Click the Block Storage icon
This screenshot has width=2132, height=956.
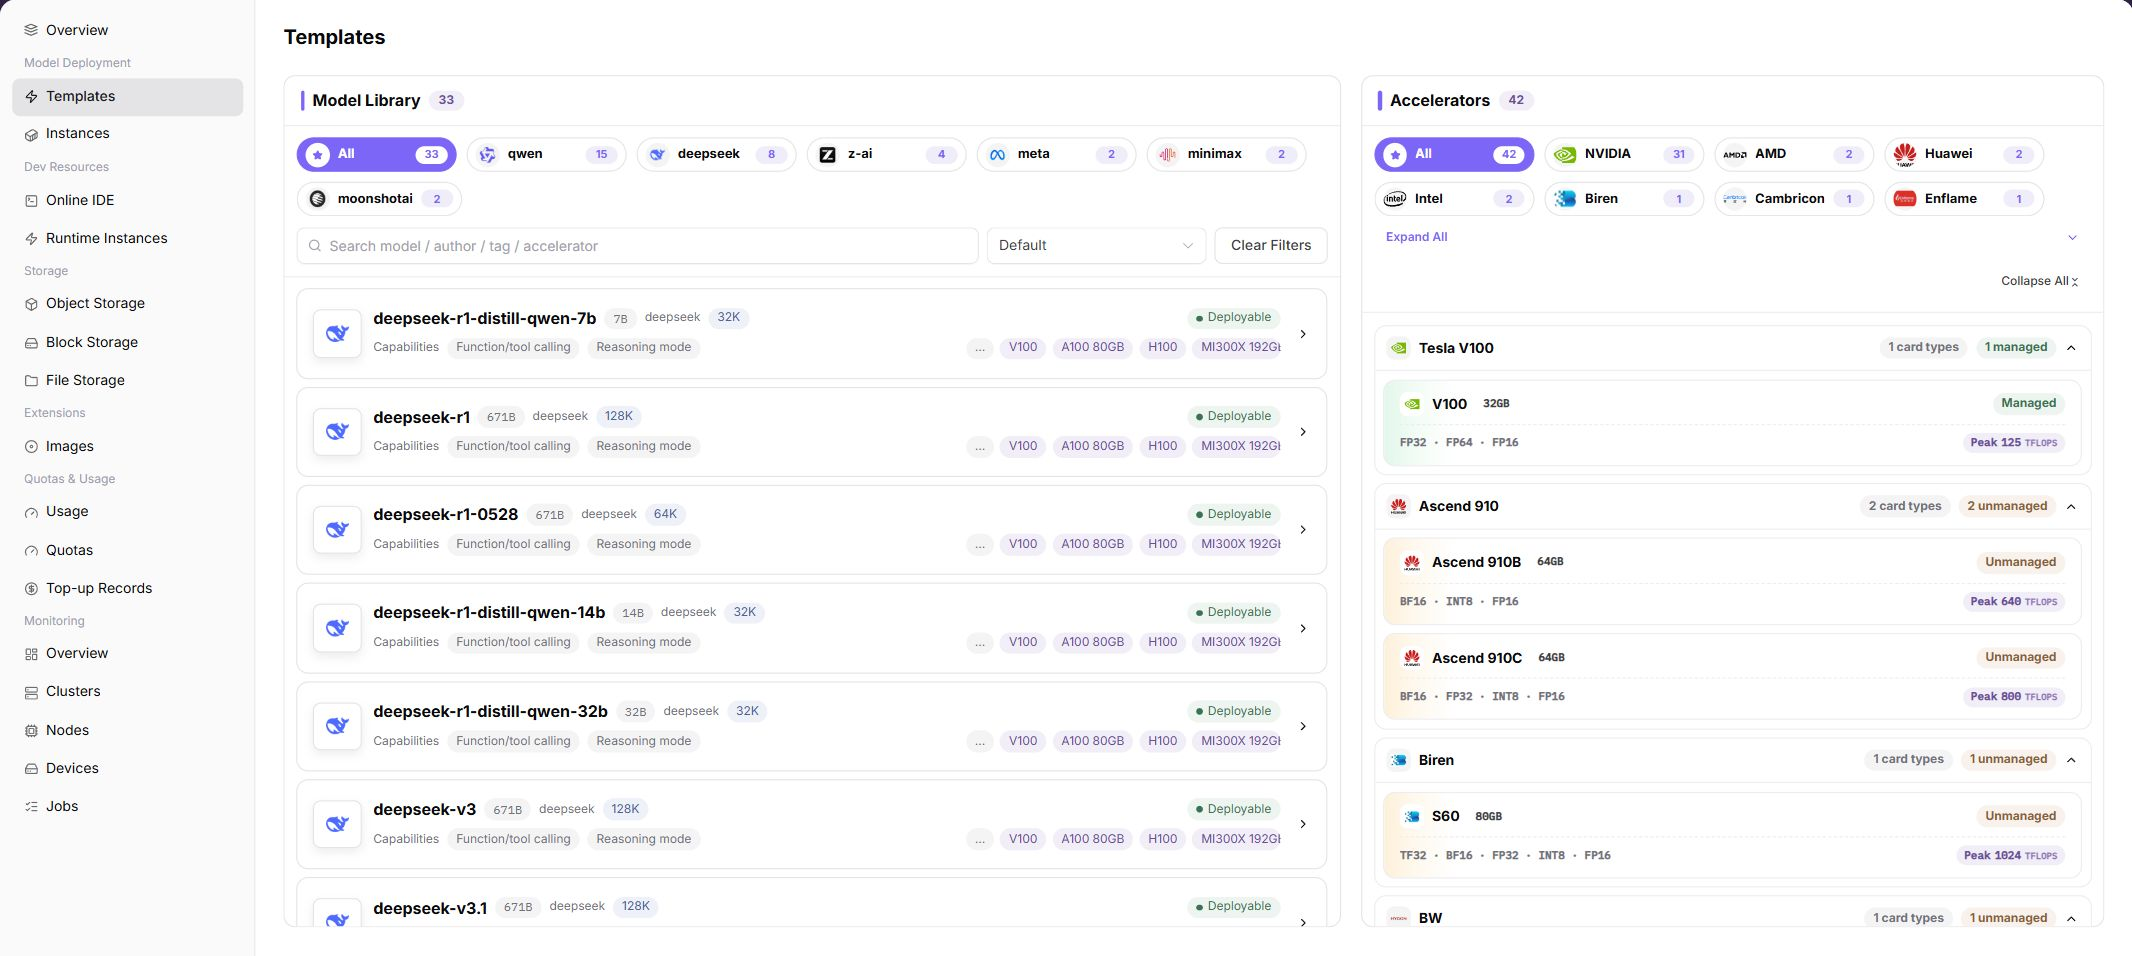tap(31, 343)
